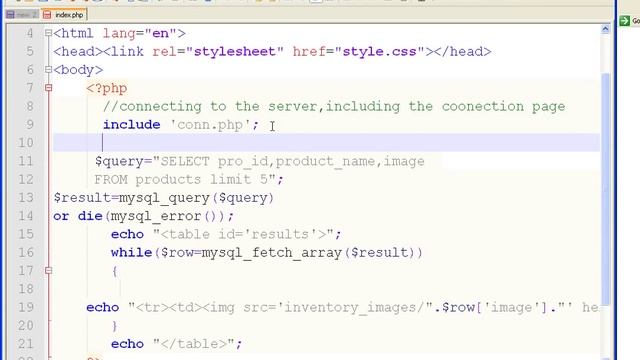Click the red save icon on index.php tab
The width and height of the screenshot is (640, 360).
pos(47,15)
